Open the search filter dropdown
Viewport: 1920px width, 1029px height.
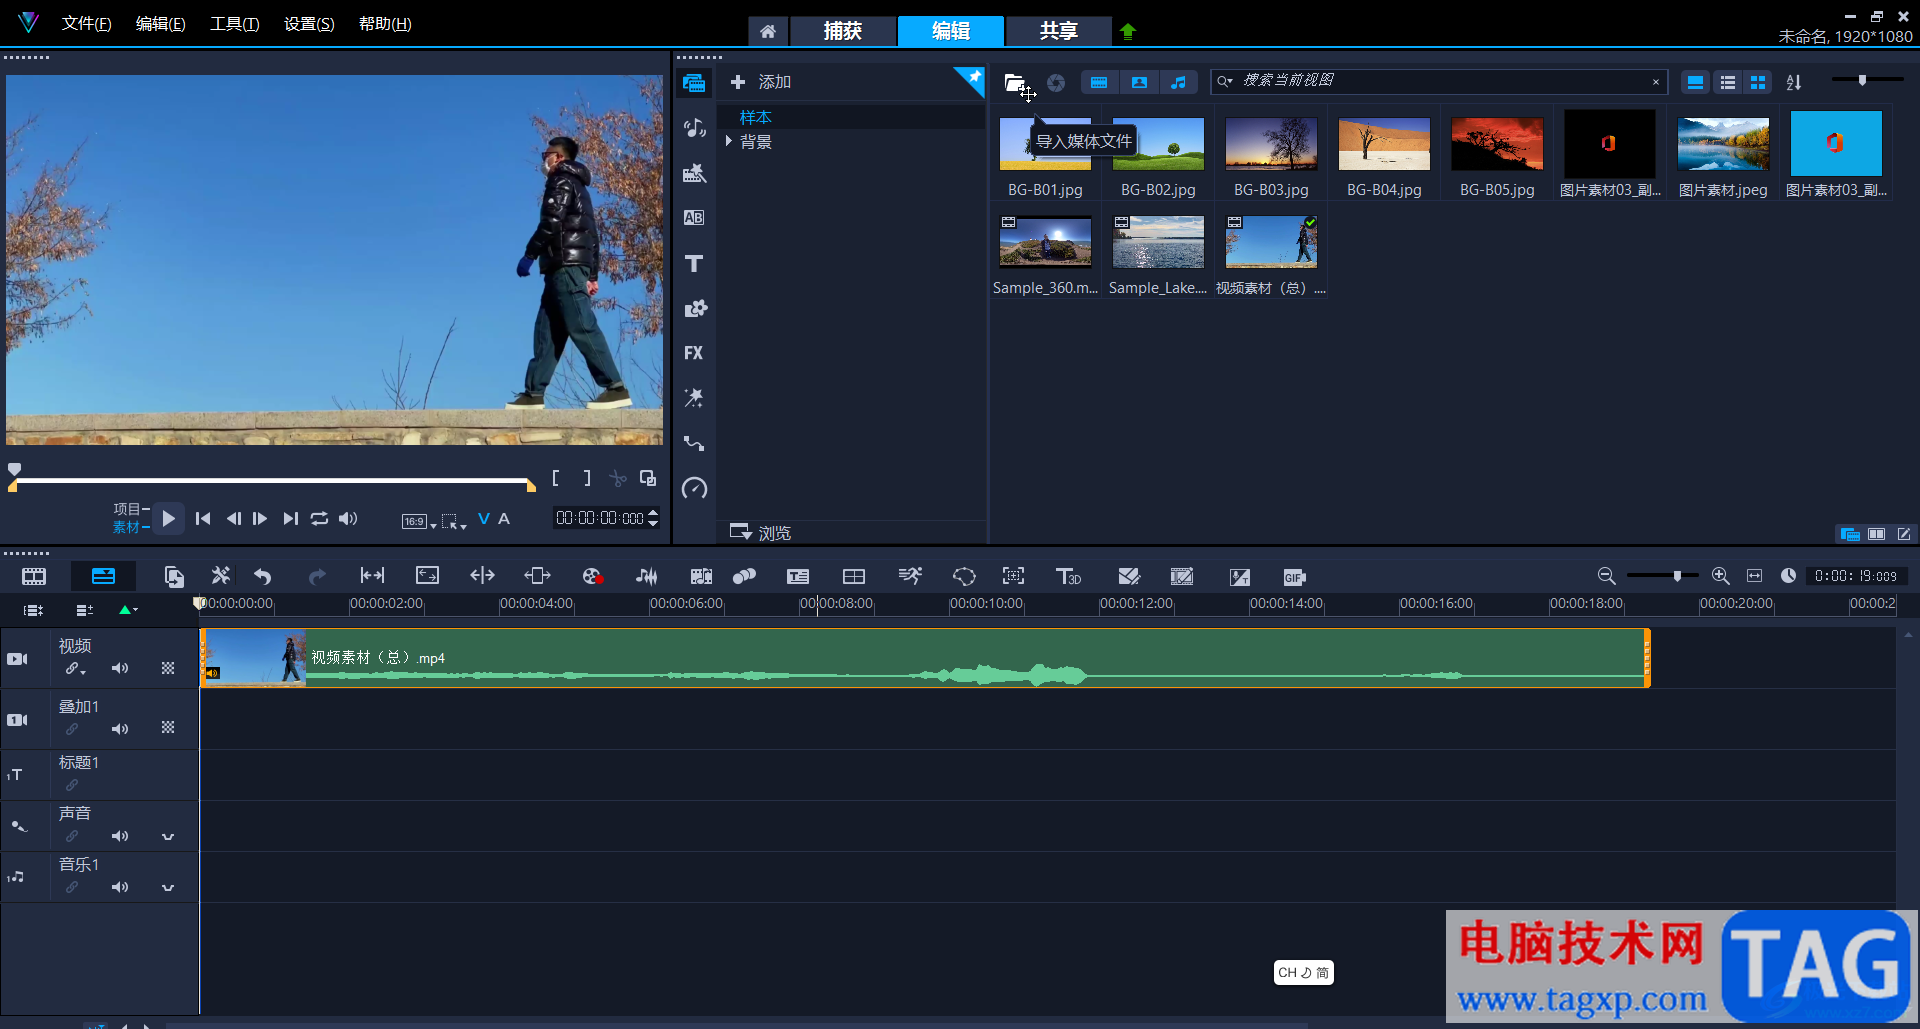[x=1225, y=82]
